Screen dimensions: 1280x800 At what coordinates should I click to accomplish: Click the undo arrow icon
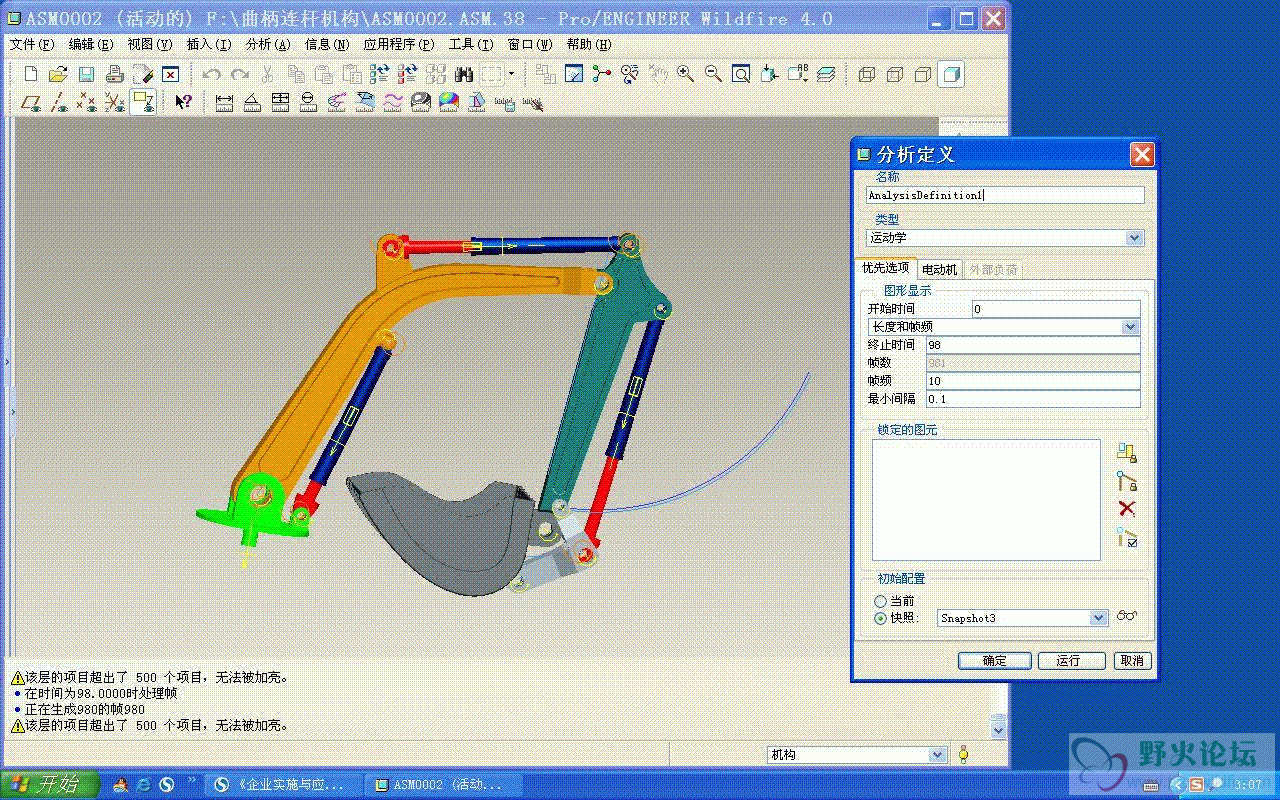[x=212, y=74]
